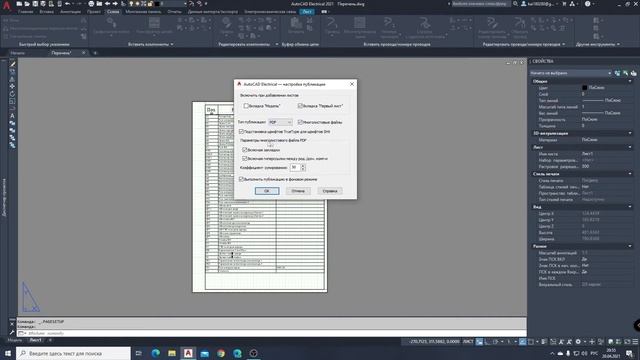Viewport: 640px width, 360px height.
Task: Collapse the Вид section in Properties
Action: point(630,207)
